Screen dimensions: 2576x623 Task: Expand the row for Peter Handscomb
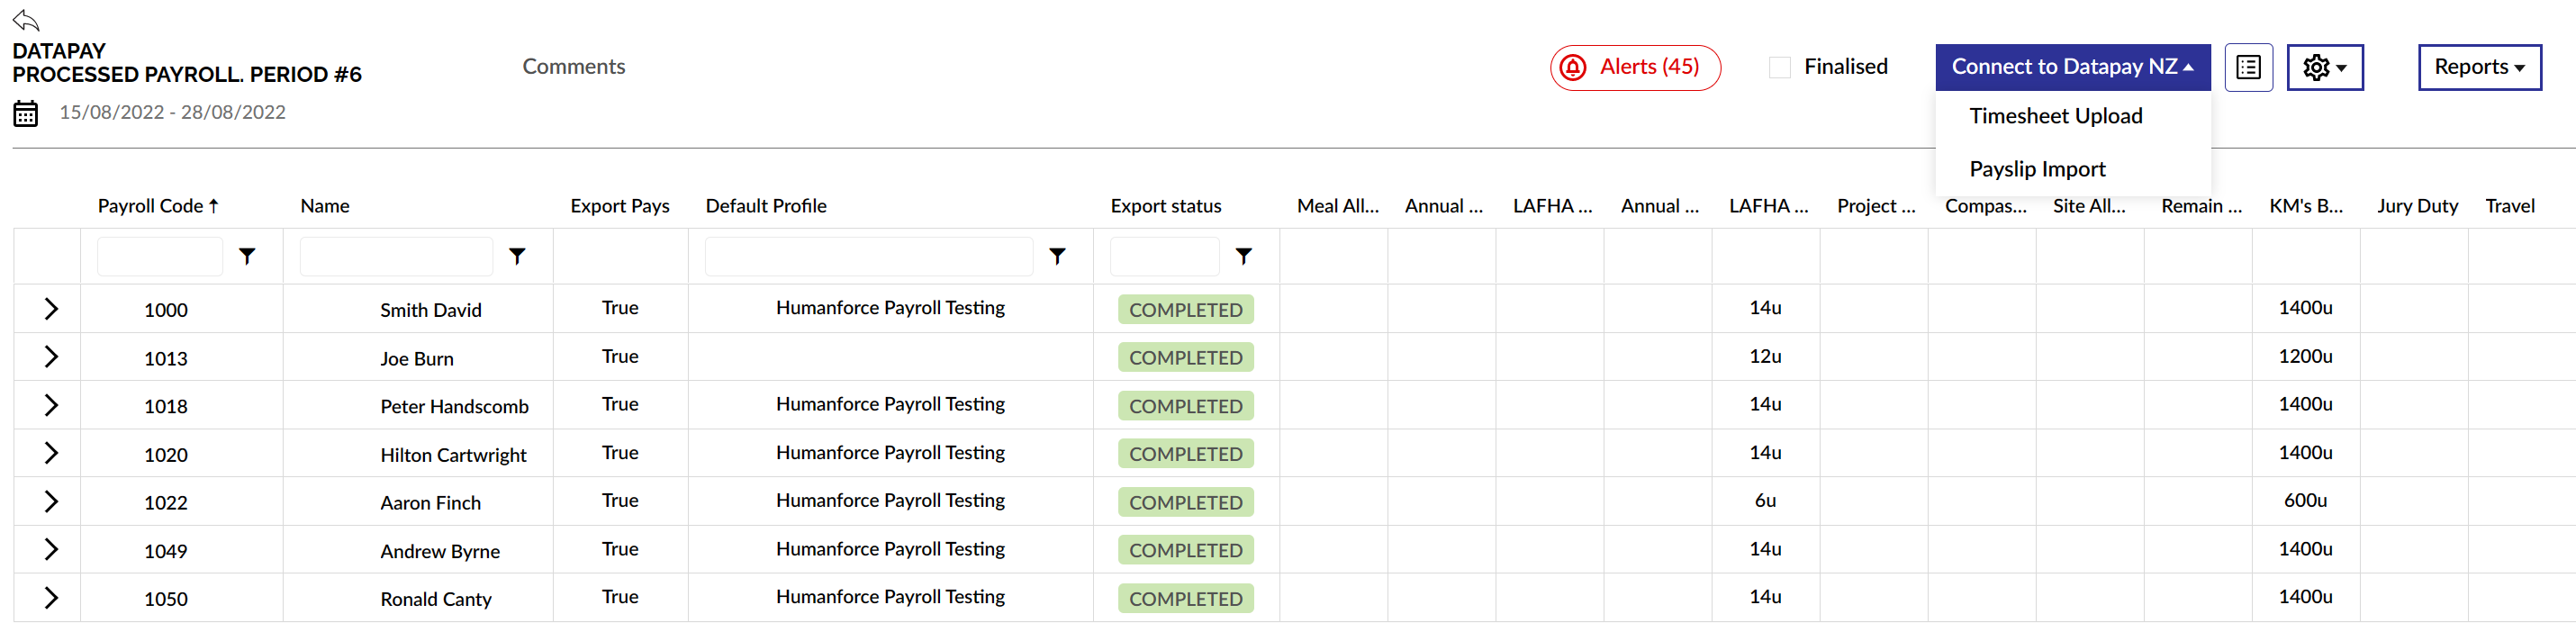[51, 405]
